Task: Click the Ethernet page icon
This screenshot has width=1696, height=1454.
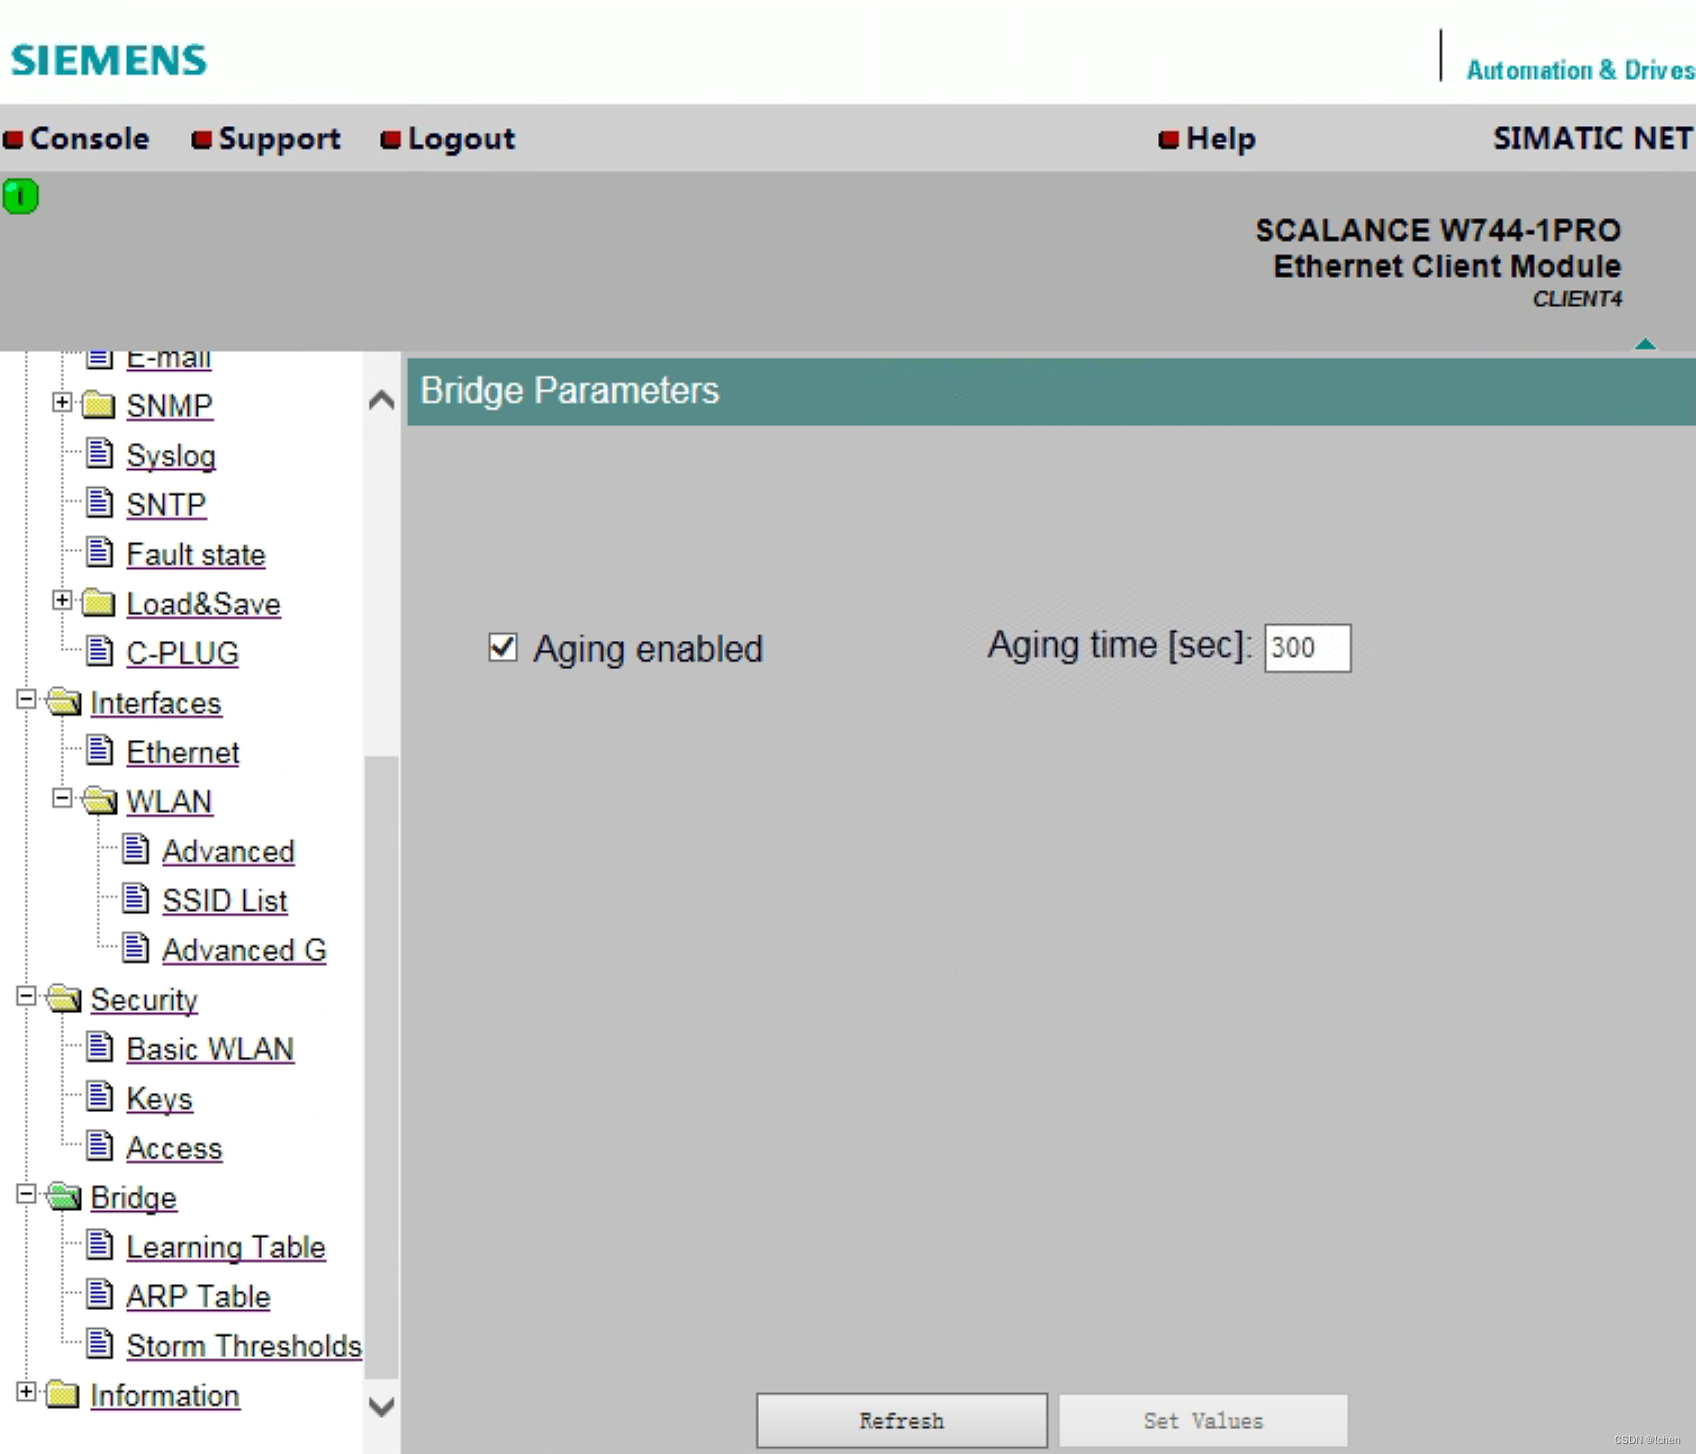Action: (x=99, y=750)
